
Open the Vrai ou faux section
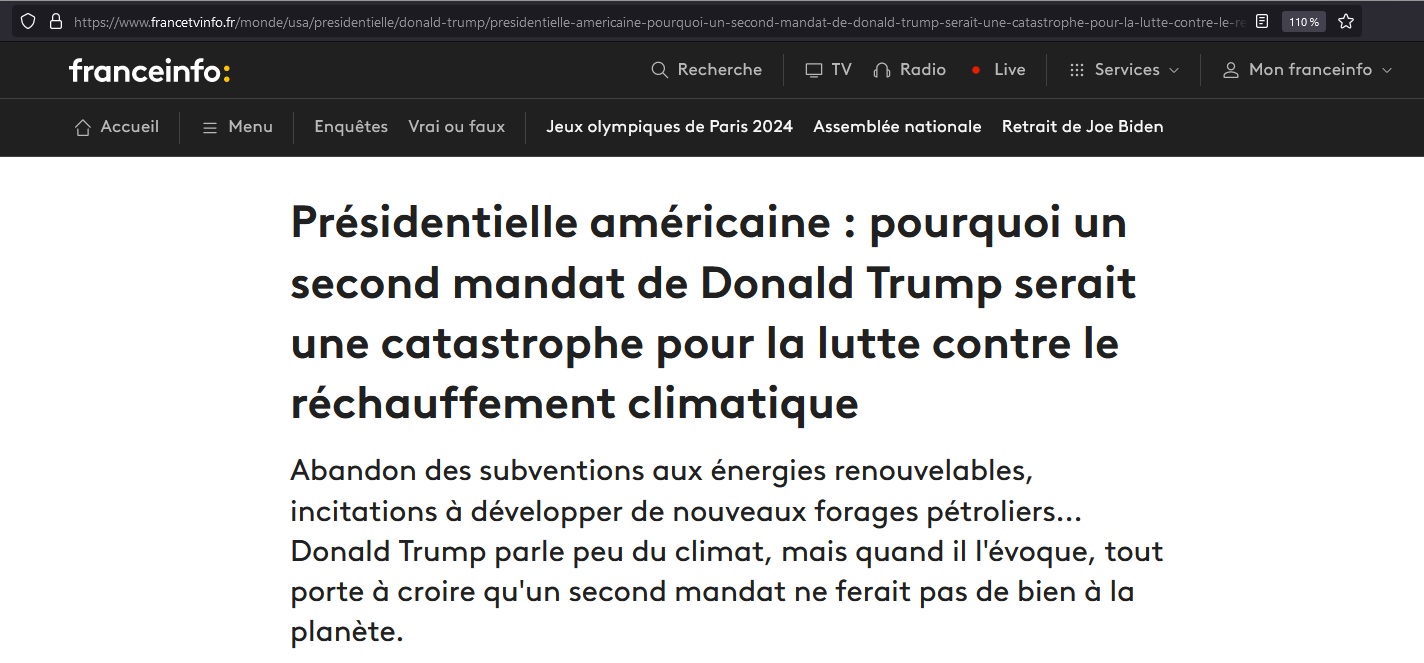456,127
